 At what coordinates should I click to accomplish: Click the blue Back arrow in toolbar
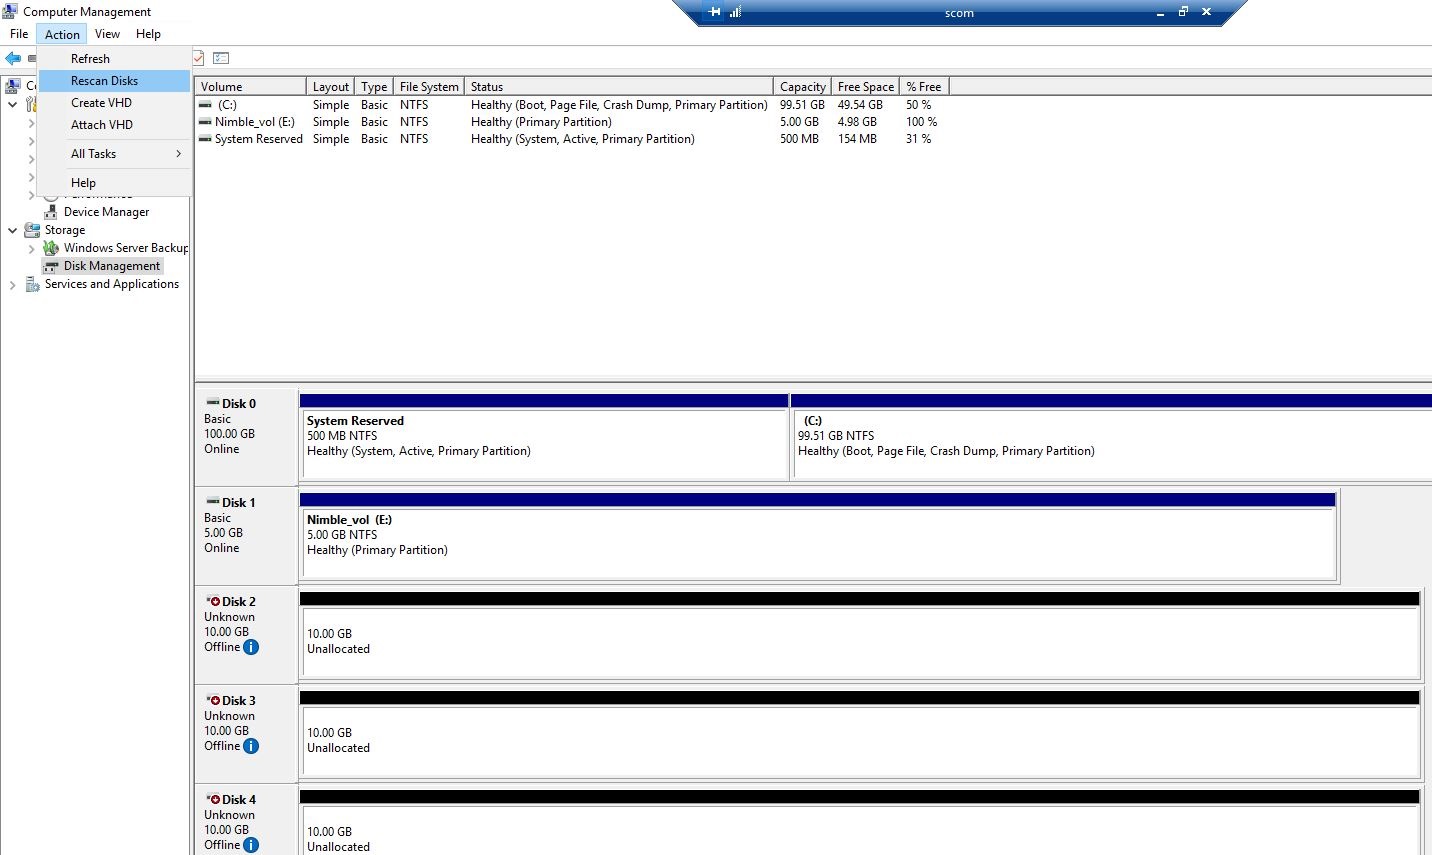click(x=13, y=58)
